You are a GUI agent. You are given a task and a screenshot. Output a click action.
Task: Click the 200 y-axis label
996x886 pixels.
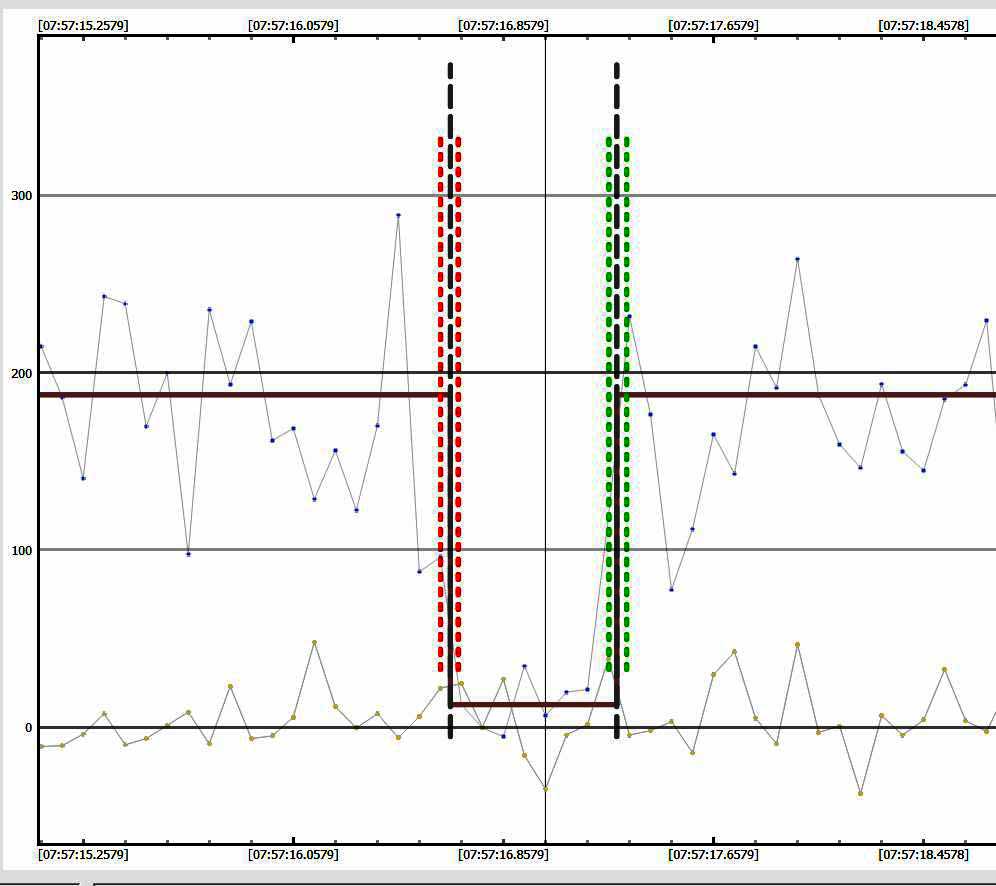(22, 373)
